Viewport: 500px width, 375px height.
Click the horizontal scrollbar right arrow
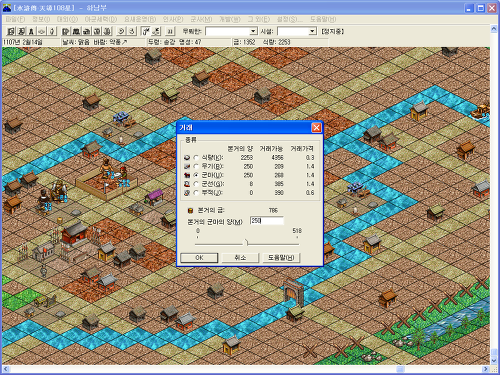pos(486,369)
